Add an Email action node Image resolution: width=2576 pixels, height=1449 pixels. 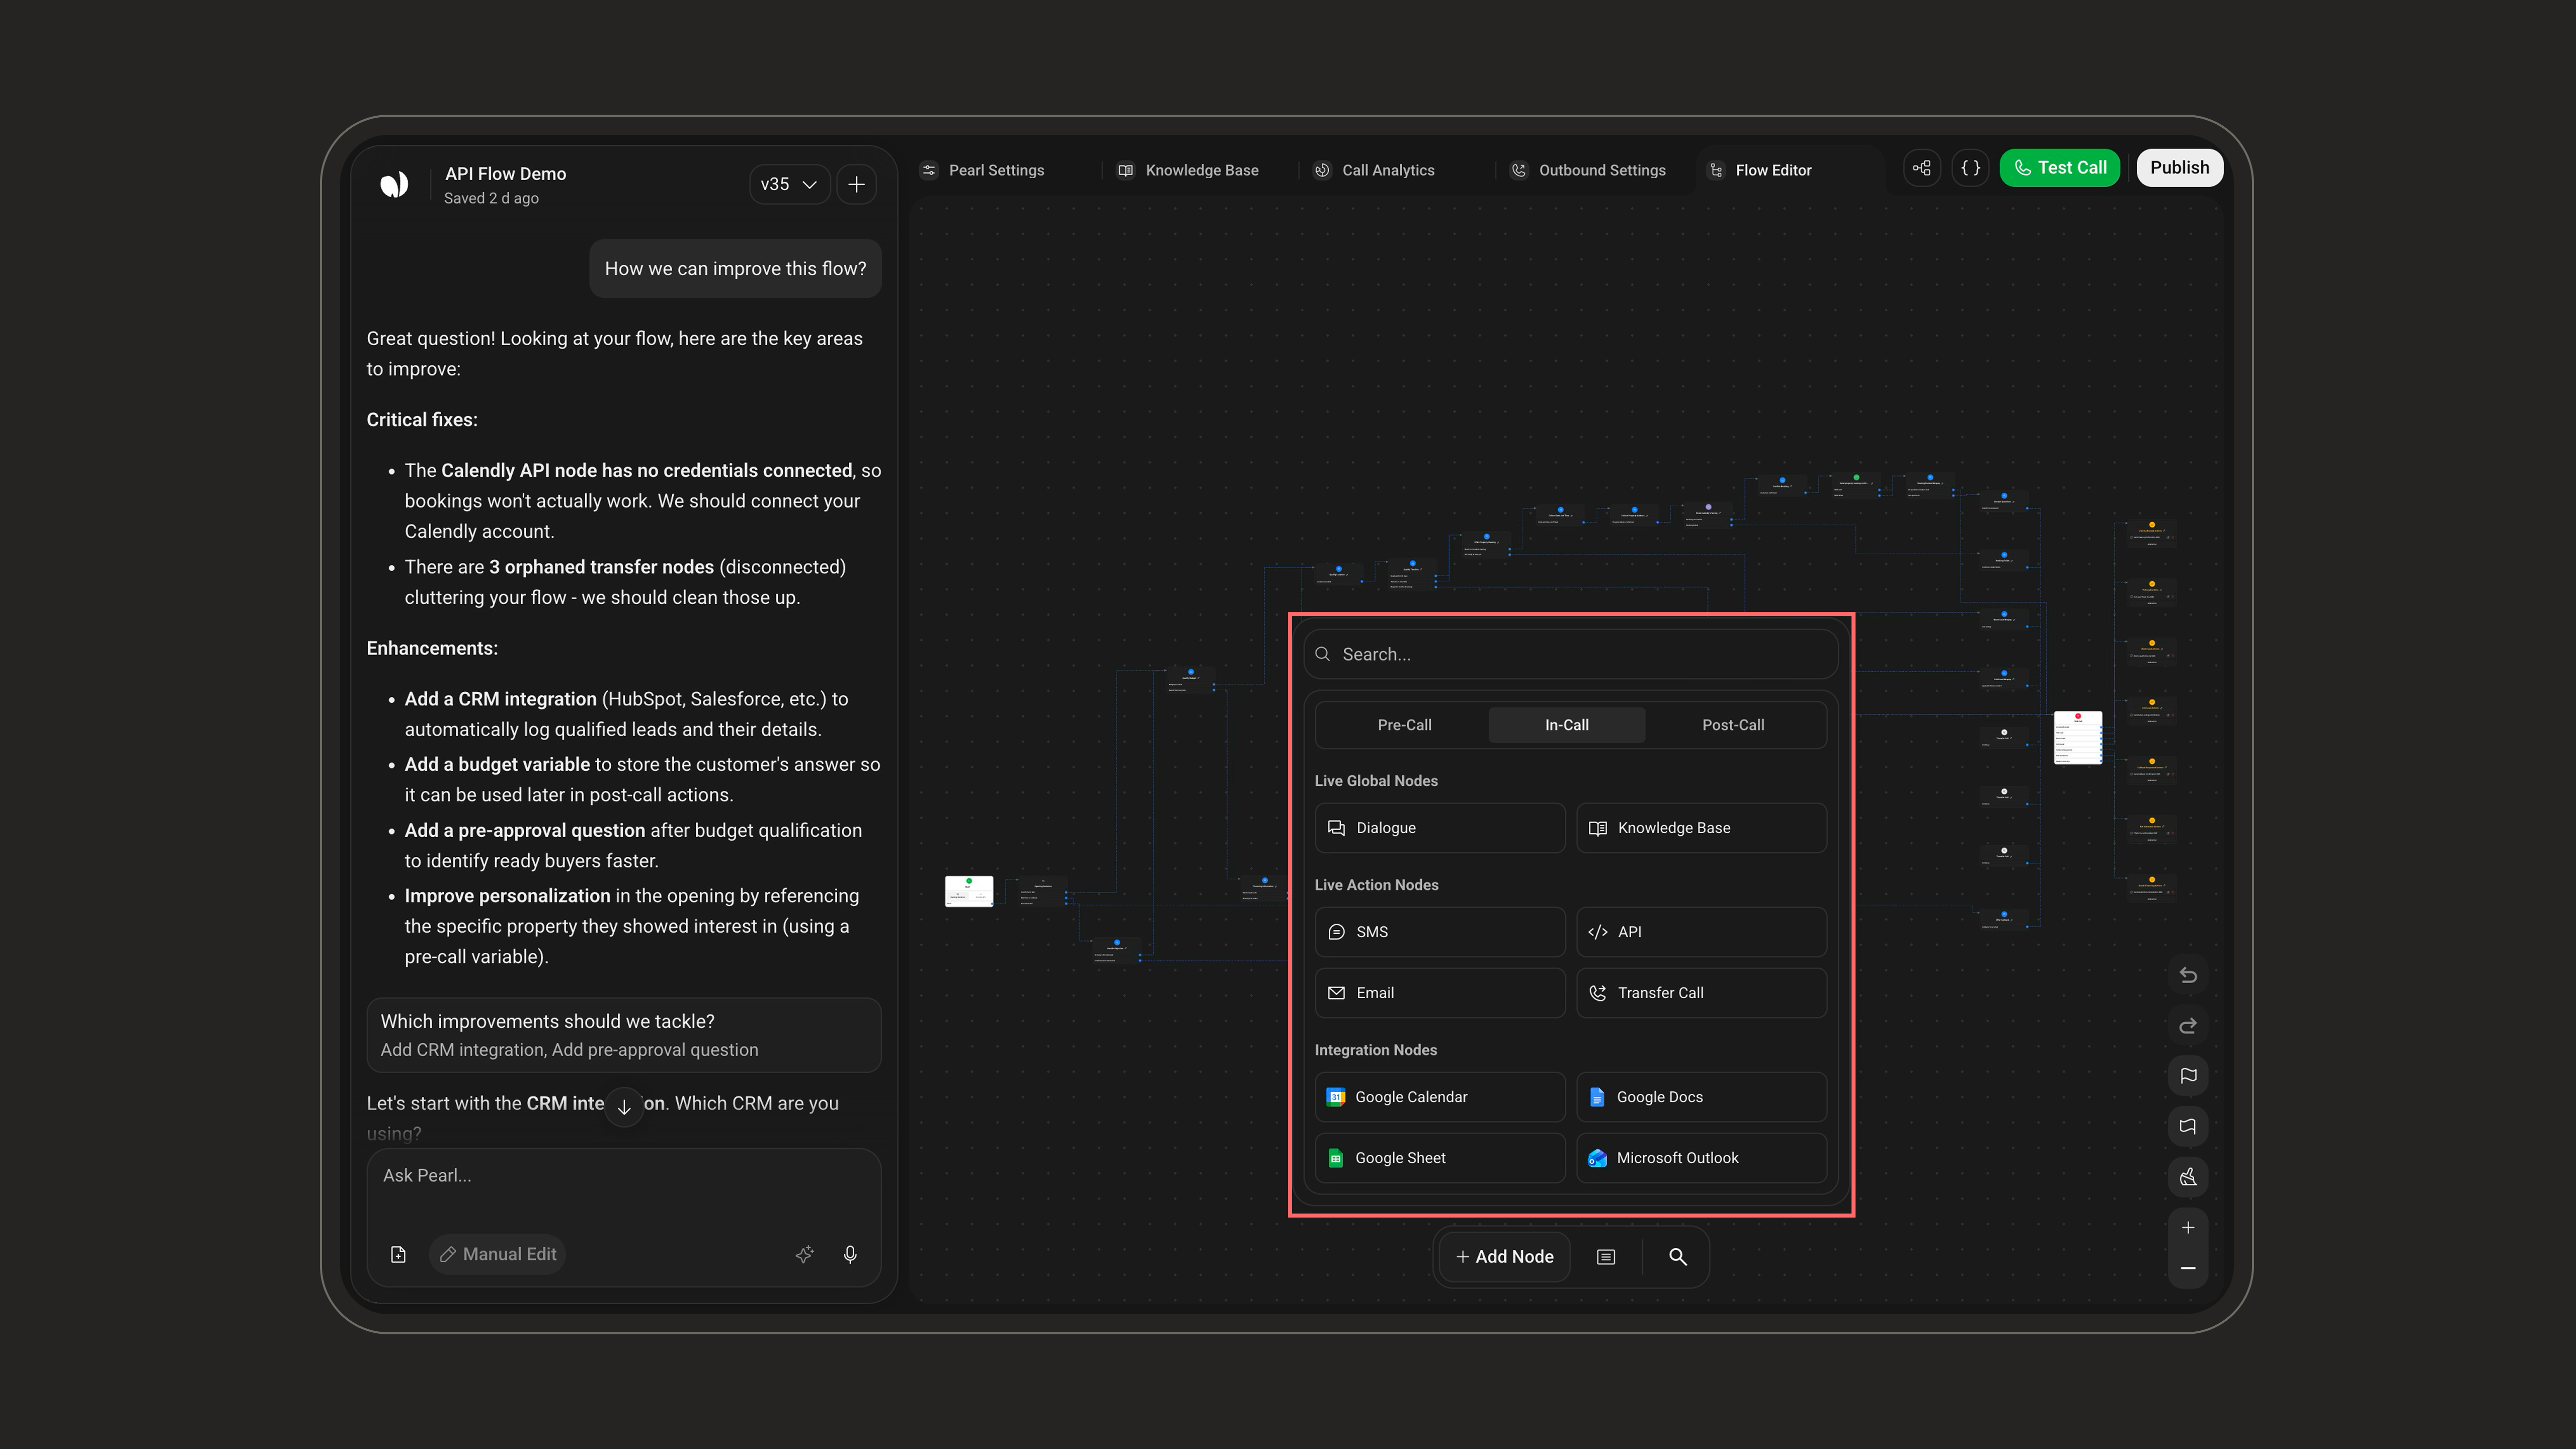point(1440,993)
